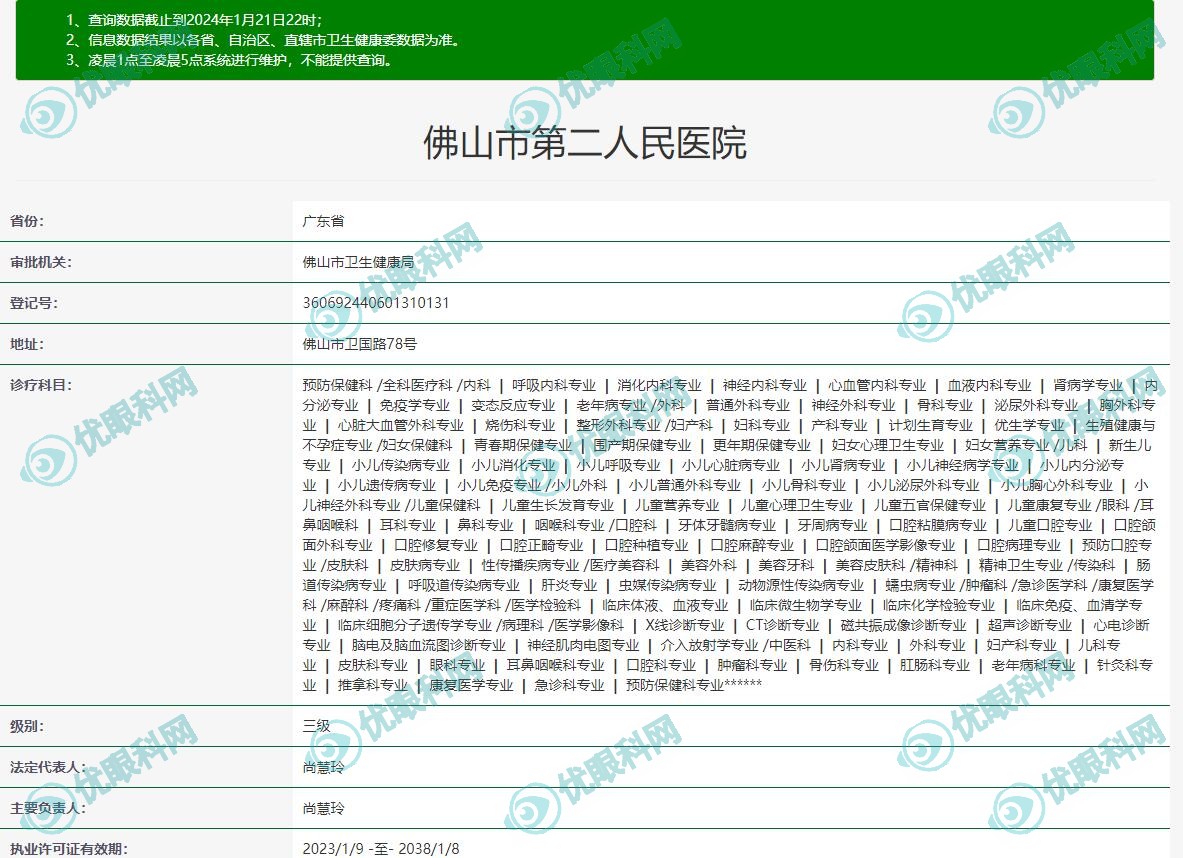Select the 省份 row label
Viewport: 1183px width, 858px height.
click(27, 221)
